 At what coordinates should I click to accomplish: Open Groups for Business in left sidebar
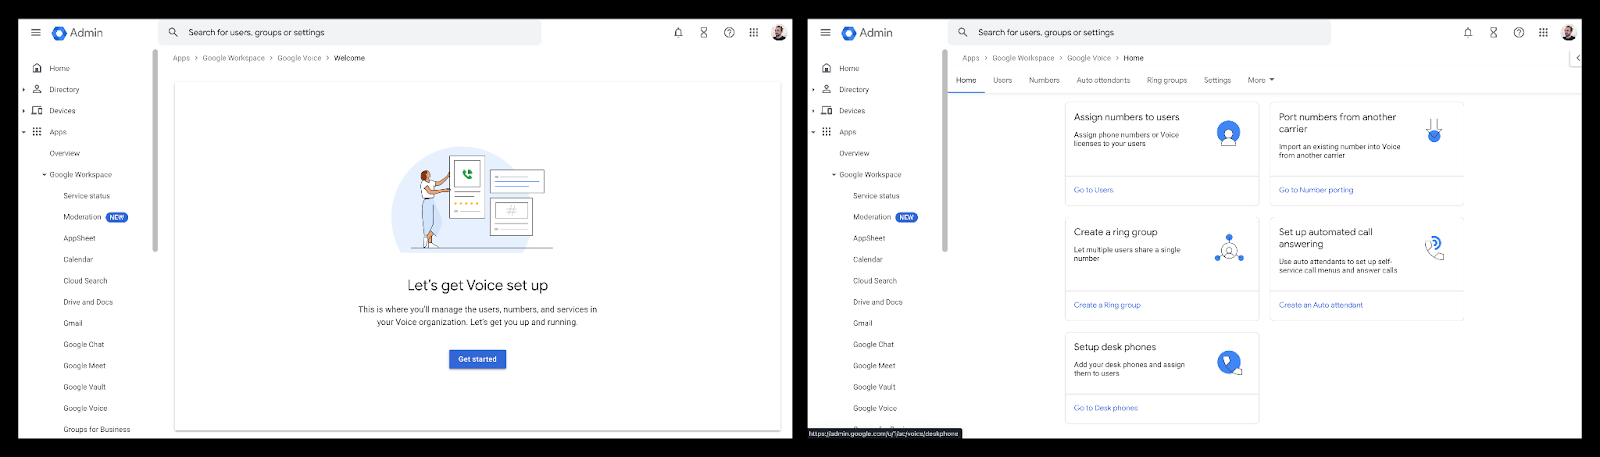click(96, 430)
